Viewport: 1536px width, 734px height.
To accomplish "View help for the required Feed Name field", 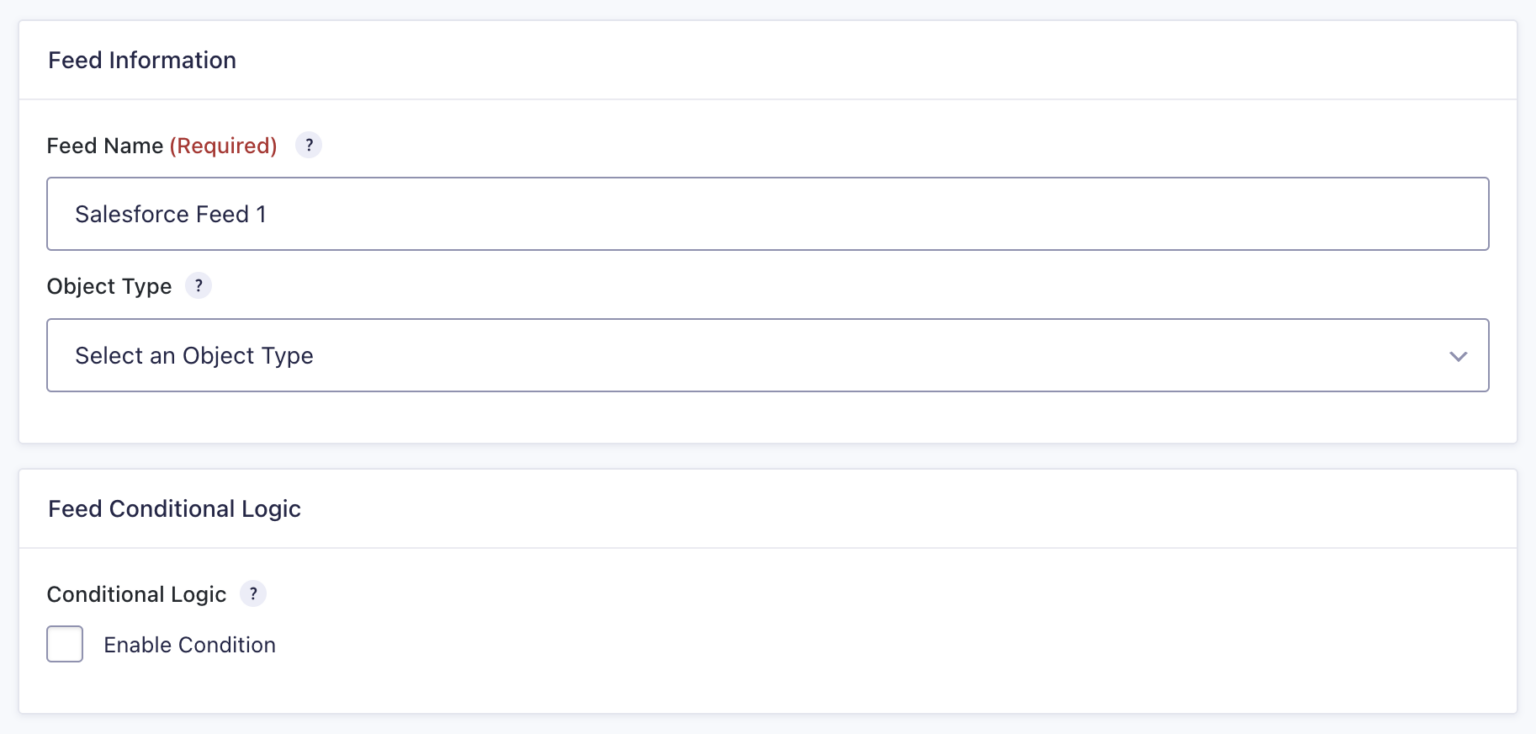I will (309, 145).
